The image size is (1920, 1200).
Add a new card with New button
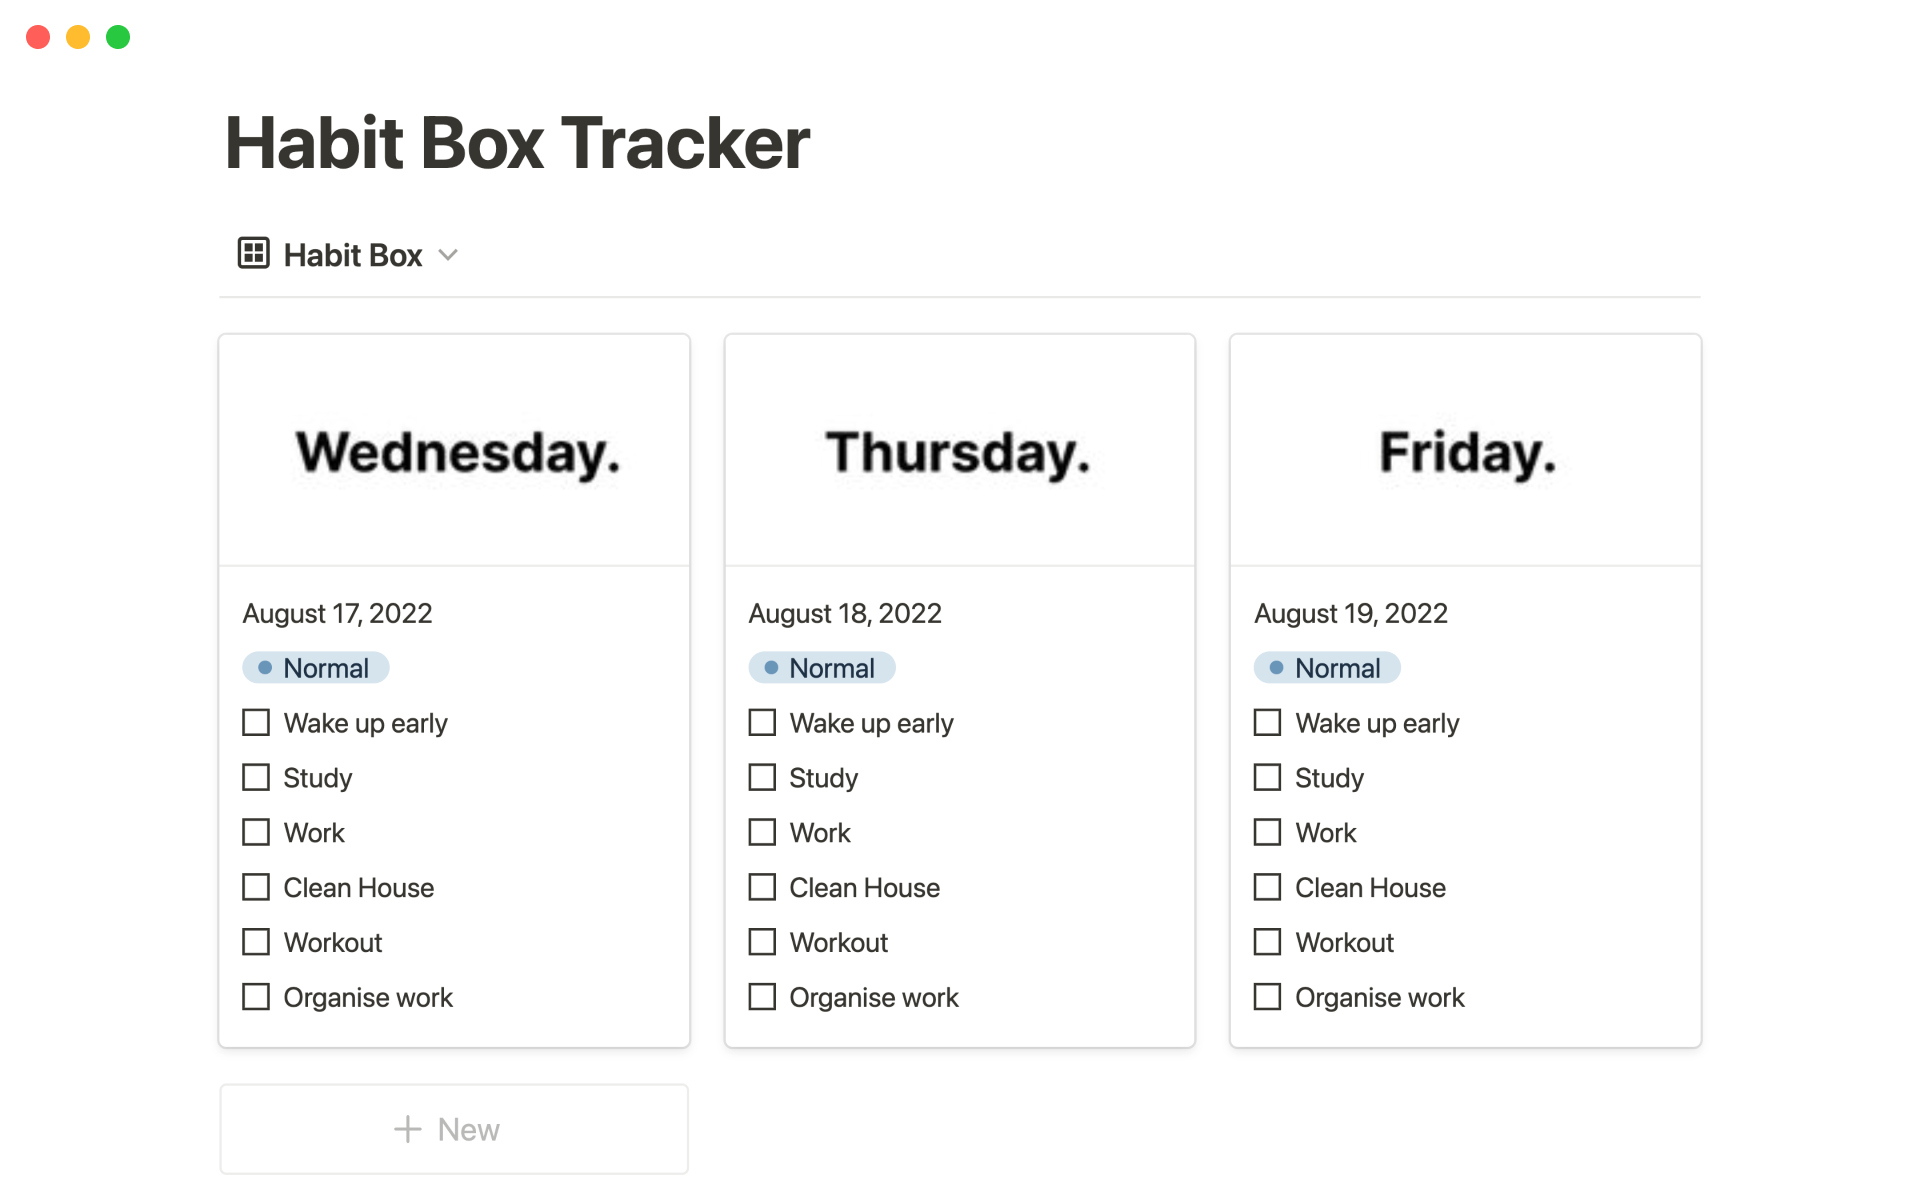[x=454, y=1129]
